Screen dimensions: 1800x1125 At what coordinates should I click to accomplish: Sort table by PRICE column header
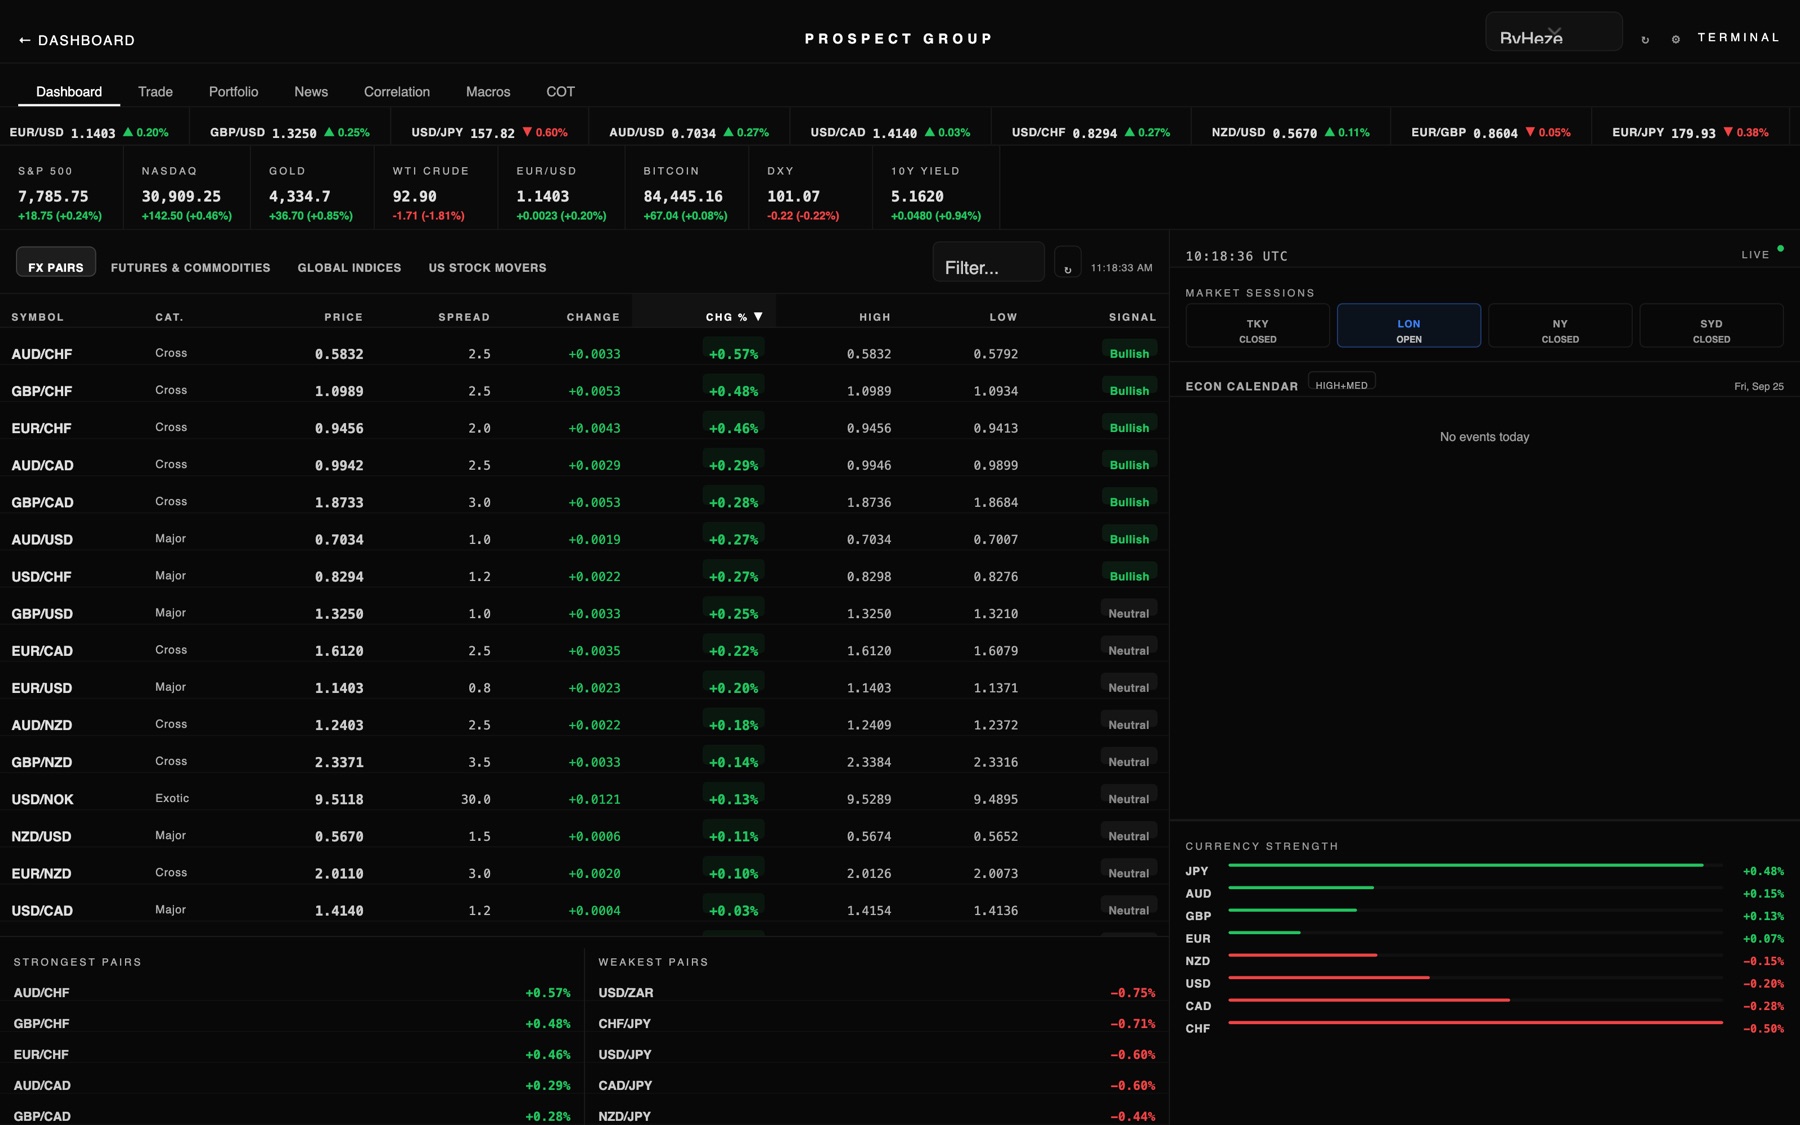tap(343, 317)
